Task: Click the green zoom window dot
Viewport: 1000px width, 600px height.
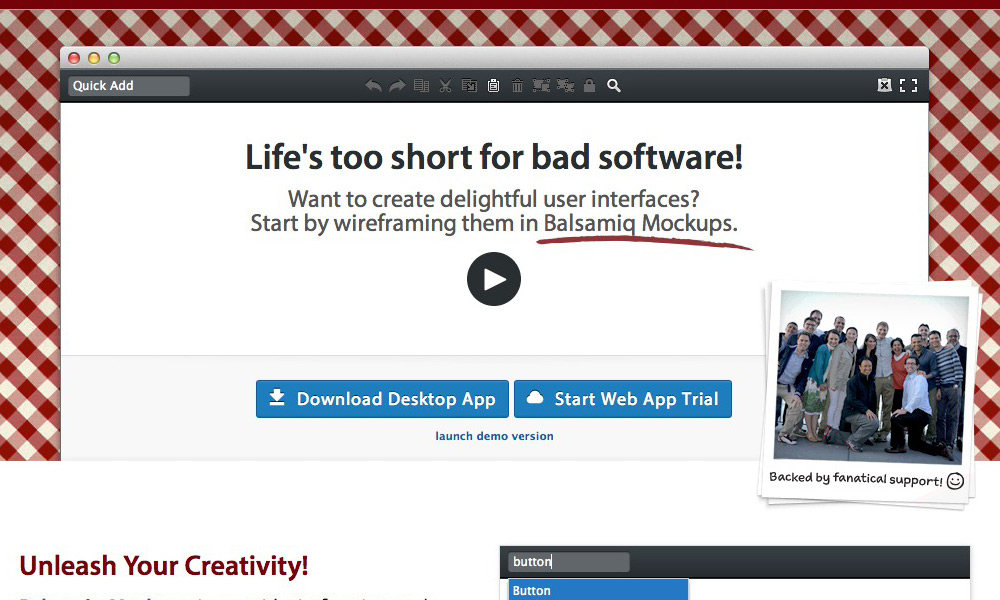Action: [114, 58]
